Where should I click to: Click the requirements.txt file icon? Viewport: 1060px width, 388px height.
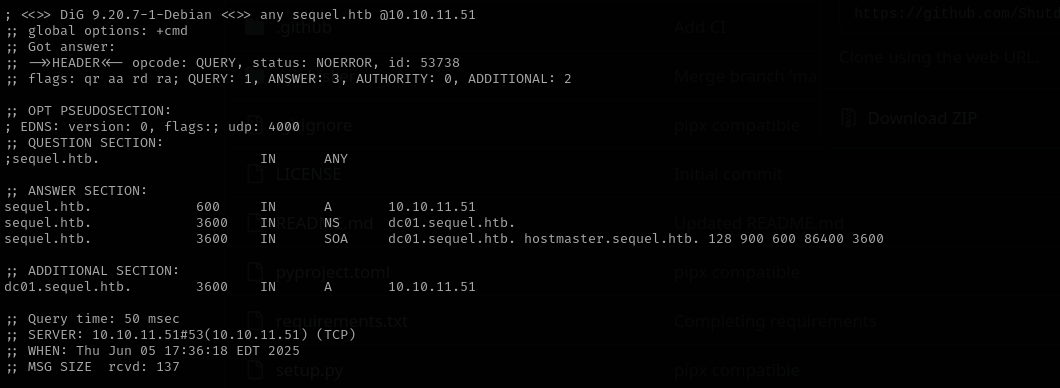coord(255,320)
